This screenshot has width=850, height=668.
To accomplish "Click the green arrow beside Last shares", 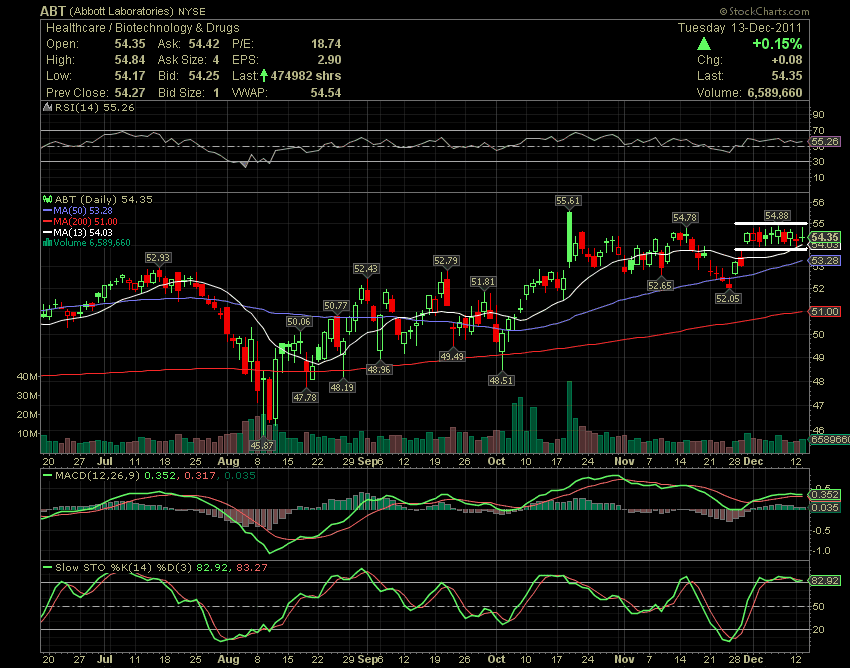I will [x=264, y=75].
